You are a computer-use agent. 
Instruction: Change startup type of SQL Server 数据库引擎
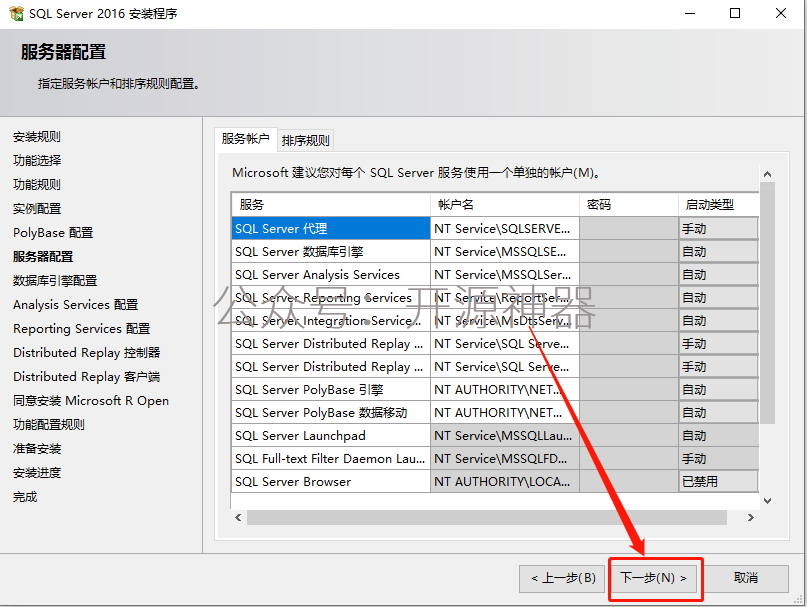coord(717,251)
